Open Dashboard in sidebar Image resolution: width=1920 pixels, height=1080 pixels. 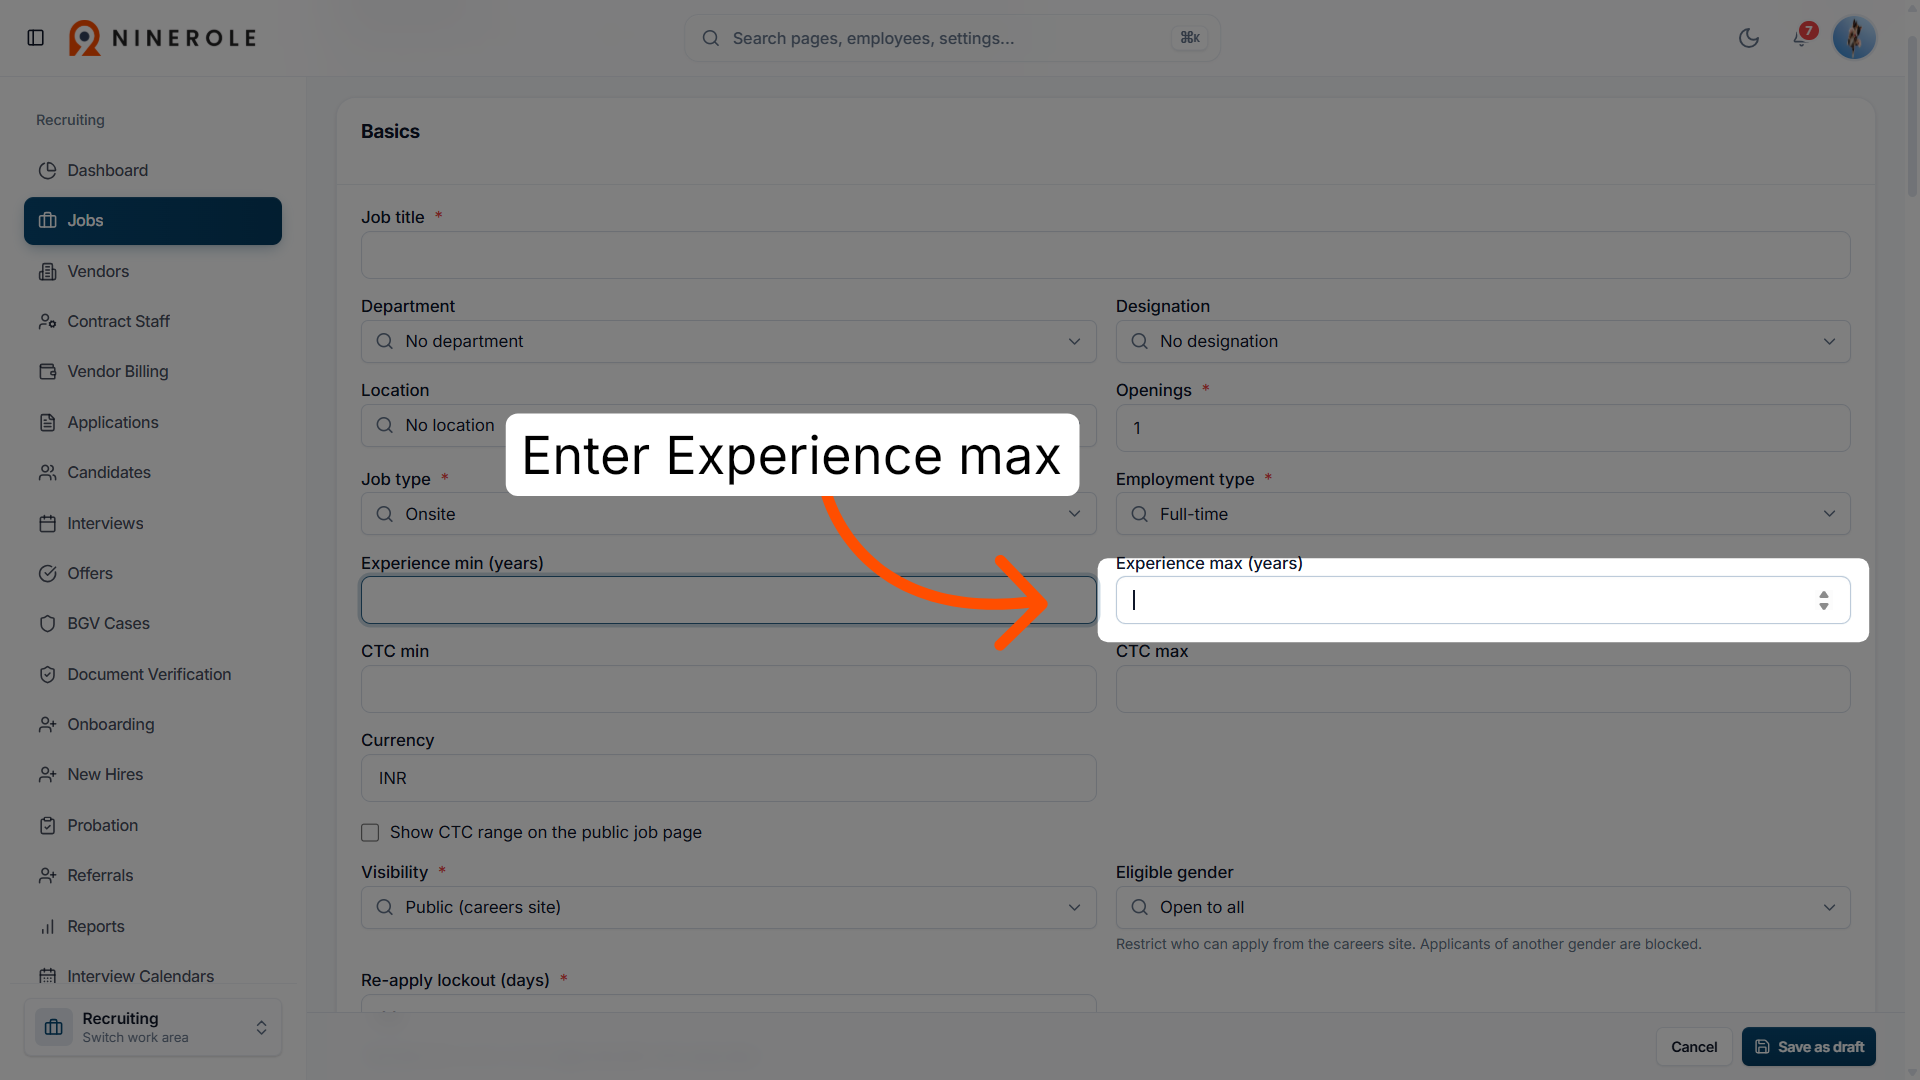(x=153, y=170)
